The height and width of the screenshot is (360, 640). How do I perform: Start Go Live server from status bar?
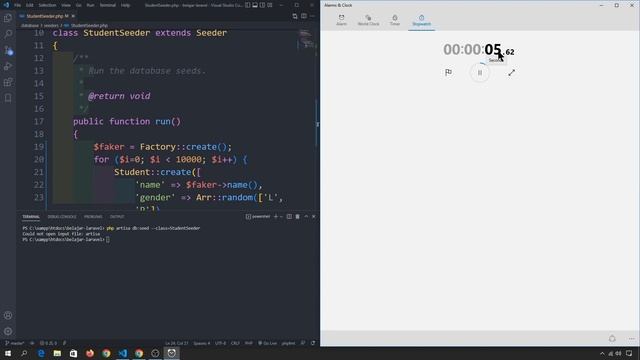[x=268, y=343]
